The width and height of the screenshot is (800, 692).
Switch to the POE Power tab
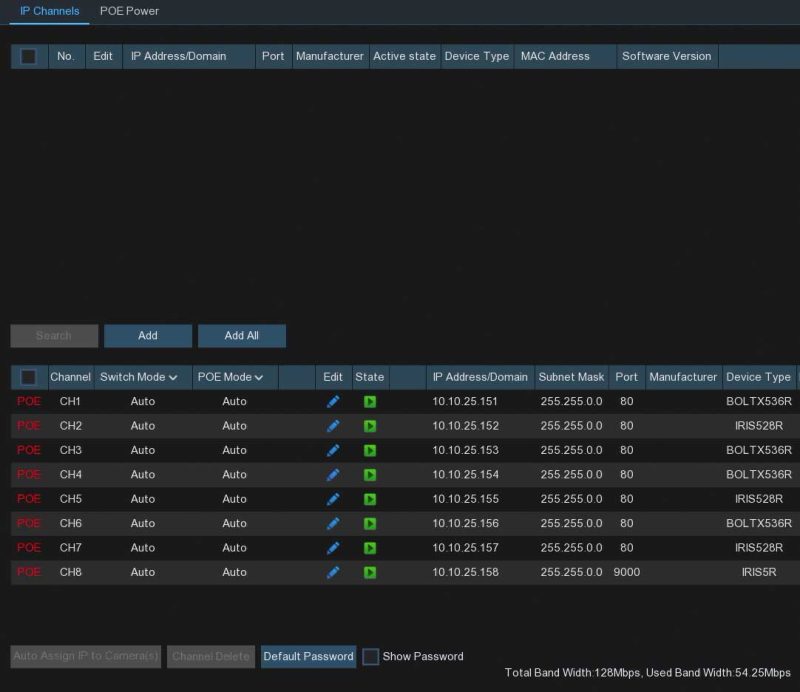tap(128, 11)
